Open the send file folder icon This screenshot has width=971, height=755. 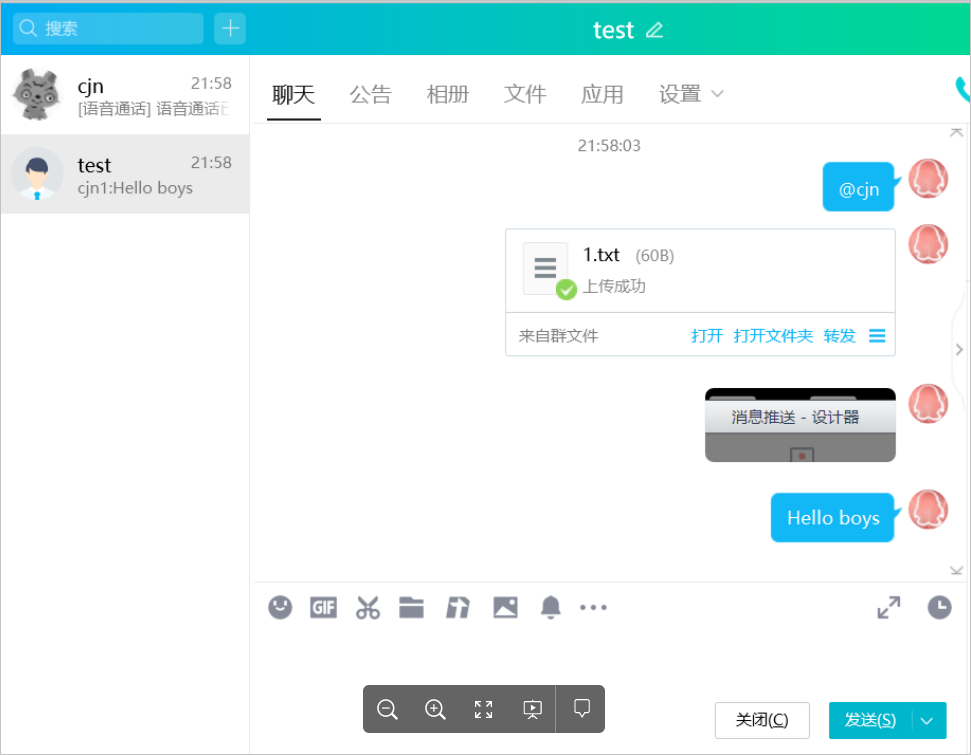pos(412,607)
